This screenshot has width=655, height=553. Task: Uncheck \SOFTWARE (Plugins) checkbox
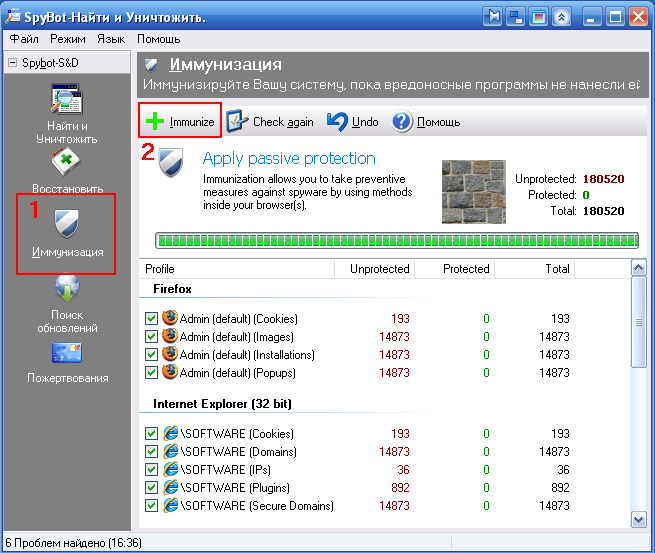[151, 487]
